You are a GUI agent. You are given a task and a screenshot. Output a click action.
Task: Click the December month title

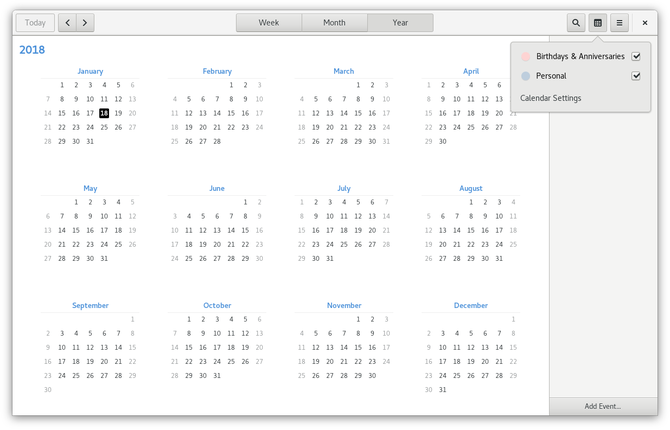(470, 305)
